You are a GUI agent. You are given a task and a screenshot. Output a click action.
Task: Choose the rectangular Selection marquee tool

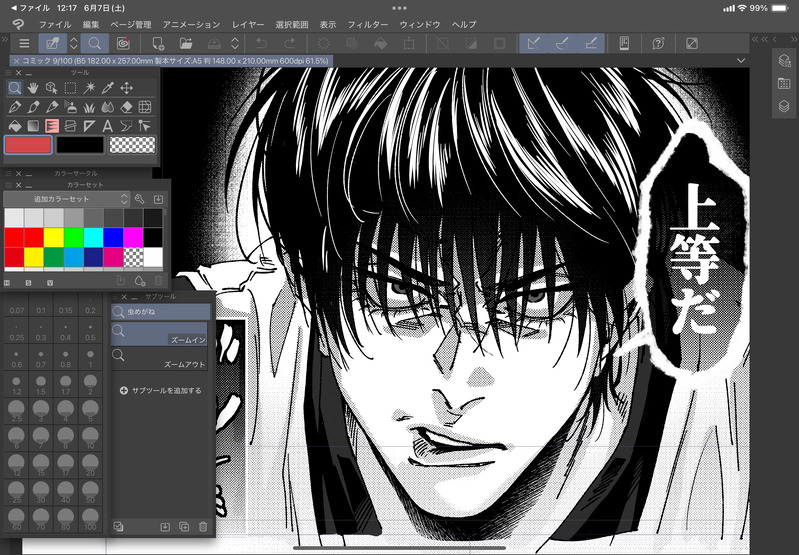[x=71, y=88]
